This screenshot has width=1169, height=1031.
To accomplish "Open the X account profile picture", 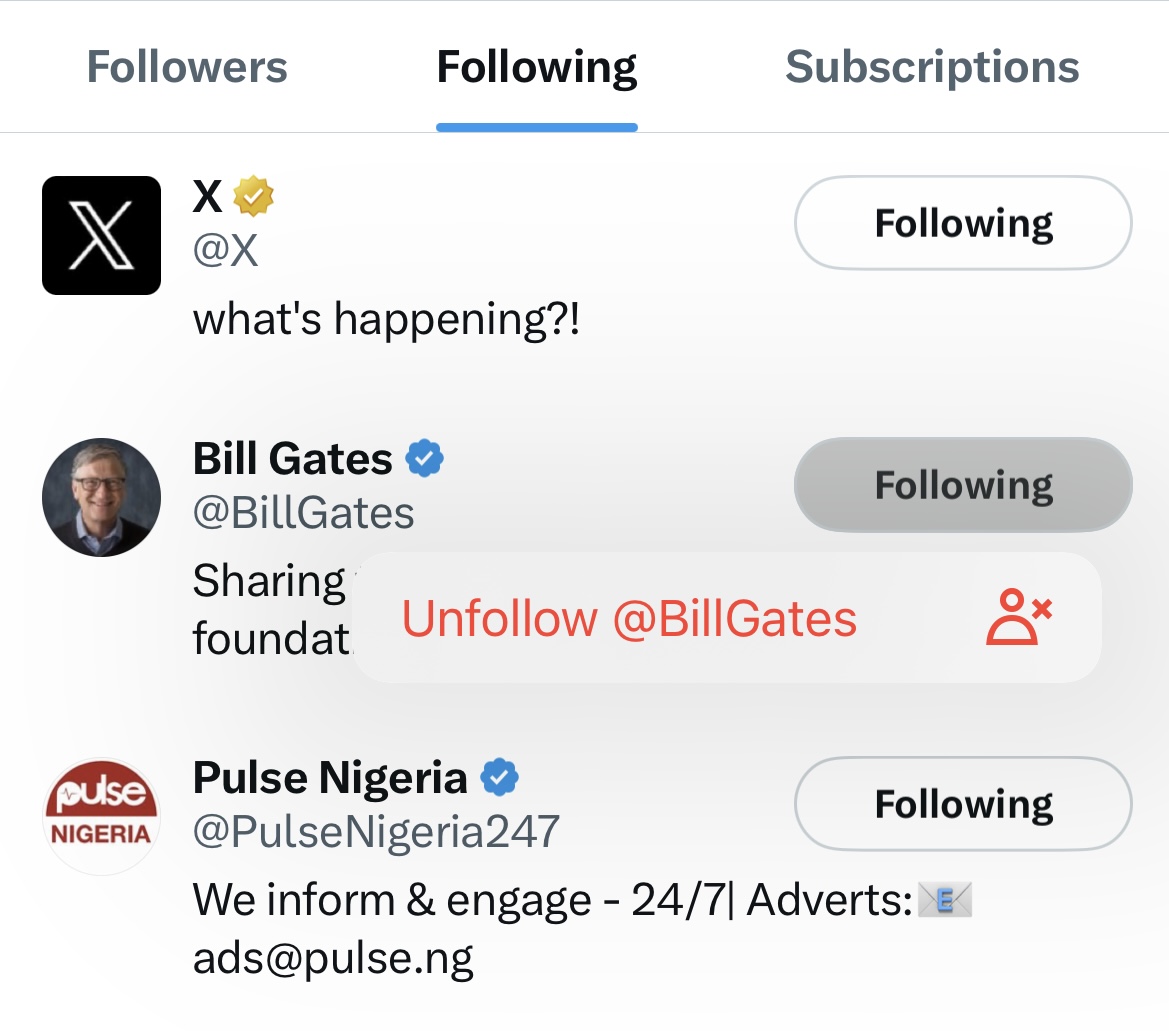I will (101, 235).
